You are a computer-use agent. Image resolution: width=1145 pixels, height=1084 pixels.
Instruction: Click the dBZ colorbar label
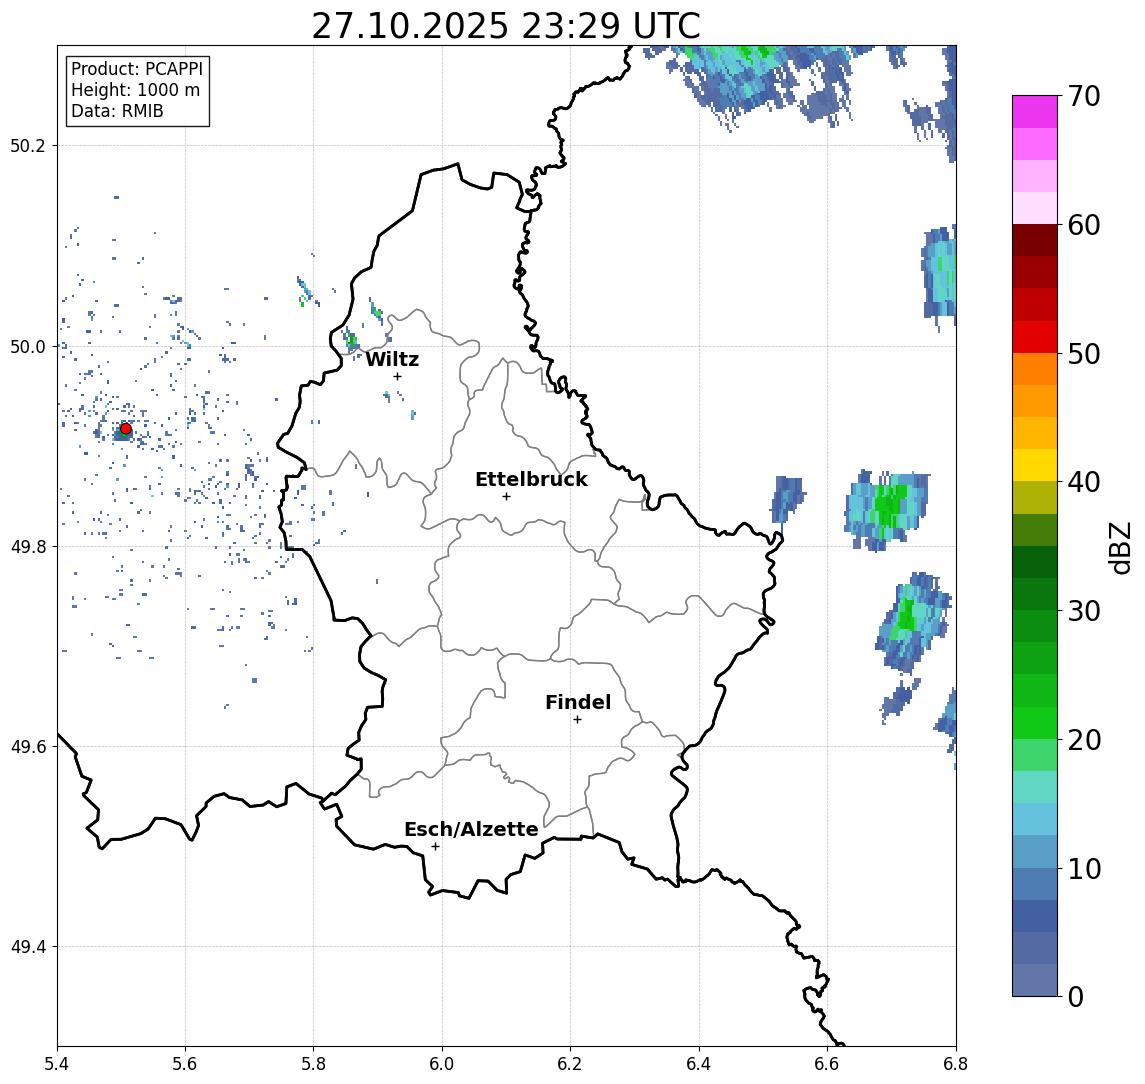[1119, 548]
